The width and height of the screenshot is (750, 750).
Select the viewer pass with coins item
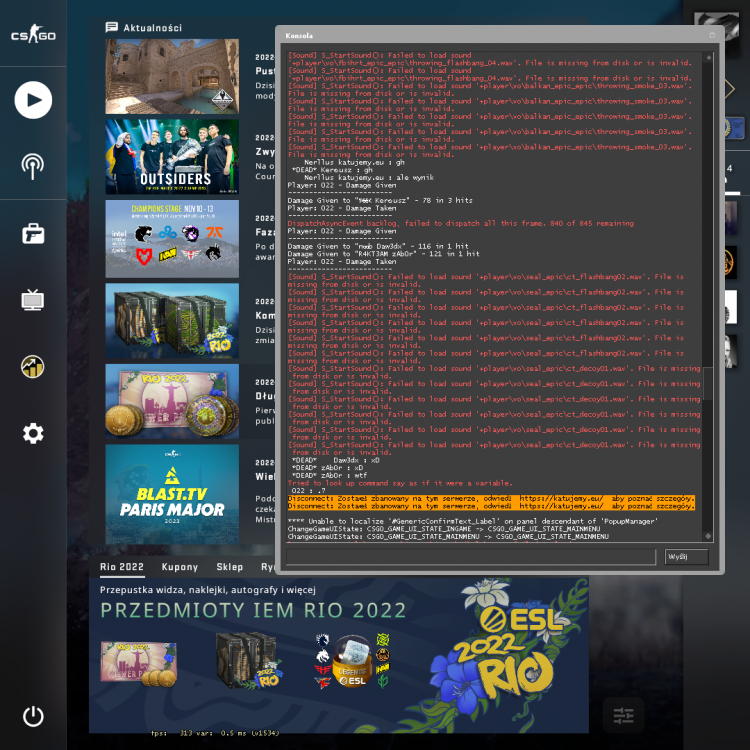pos(139,663)
